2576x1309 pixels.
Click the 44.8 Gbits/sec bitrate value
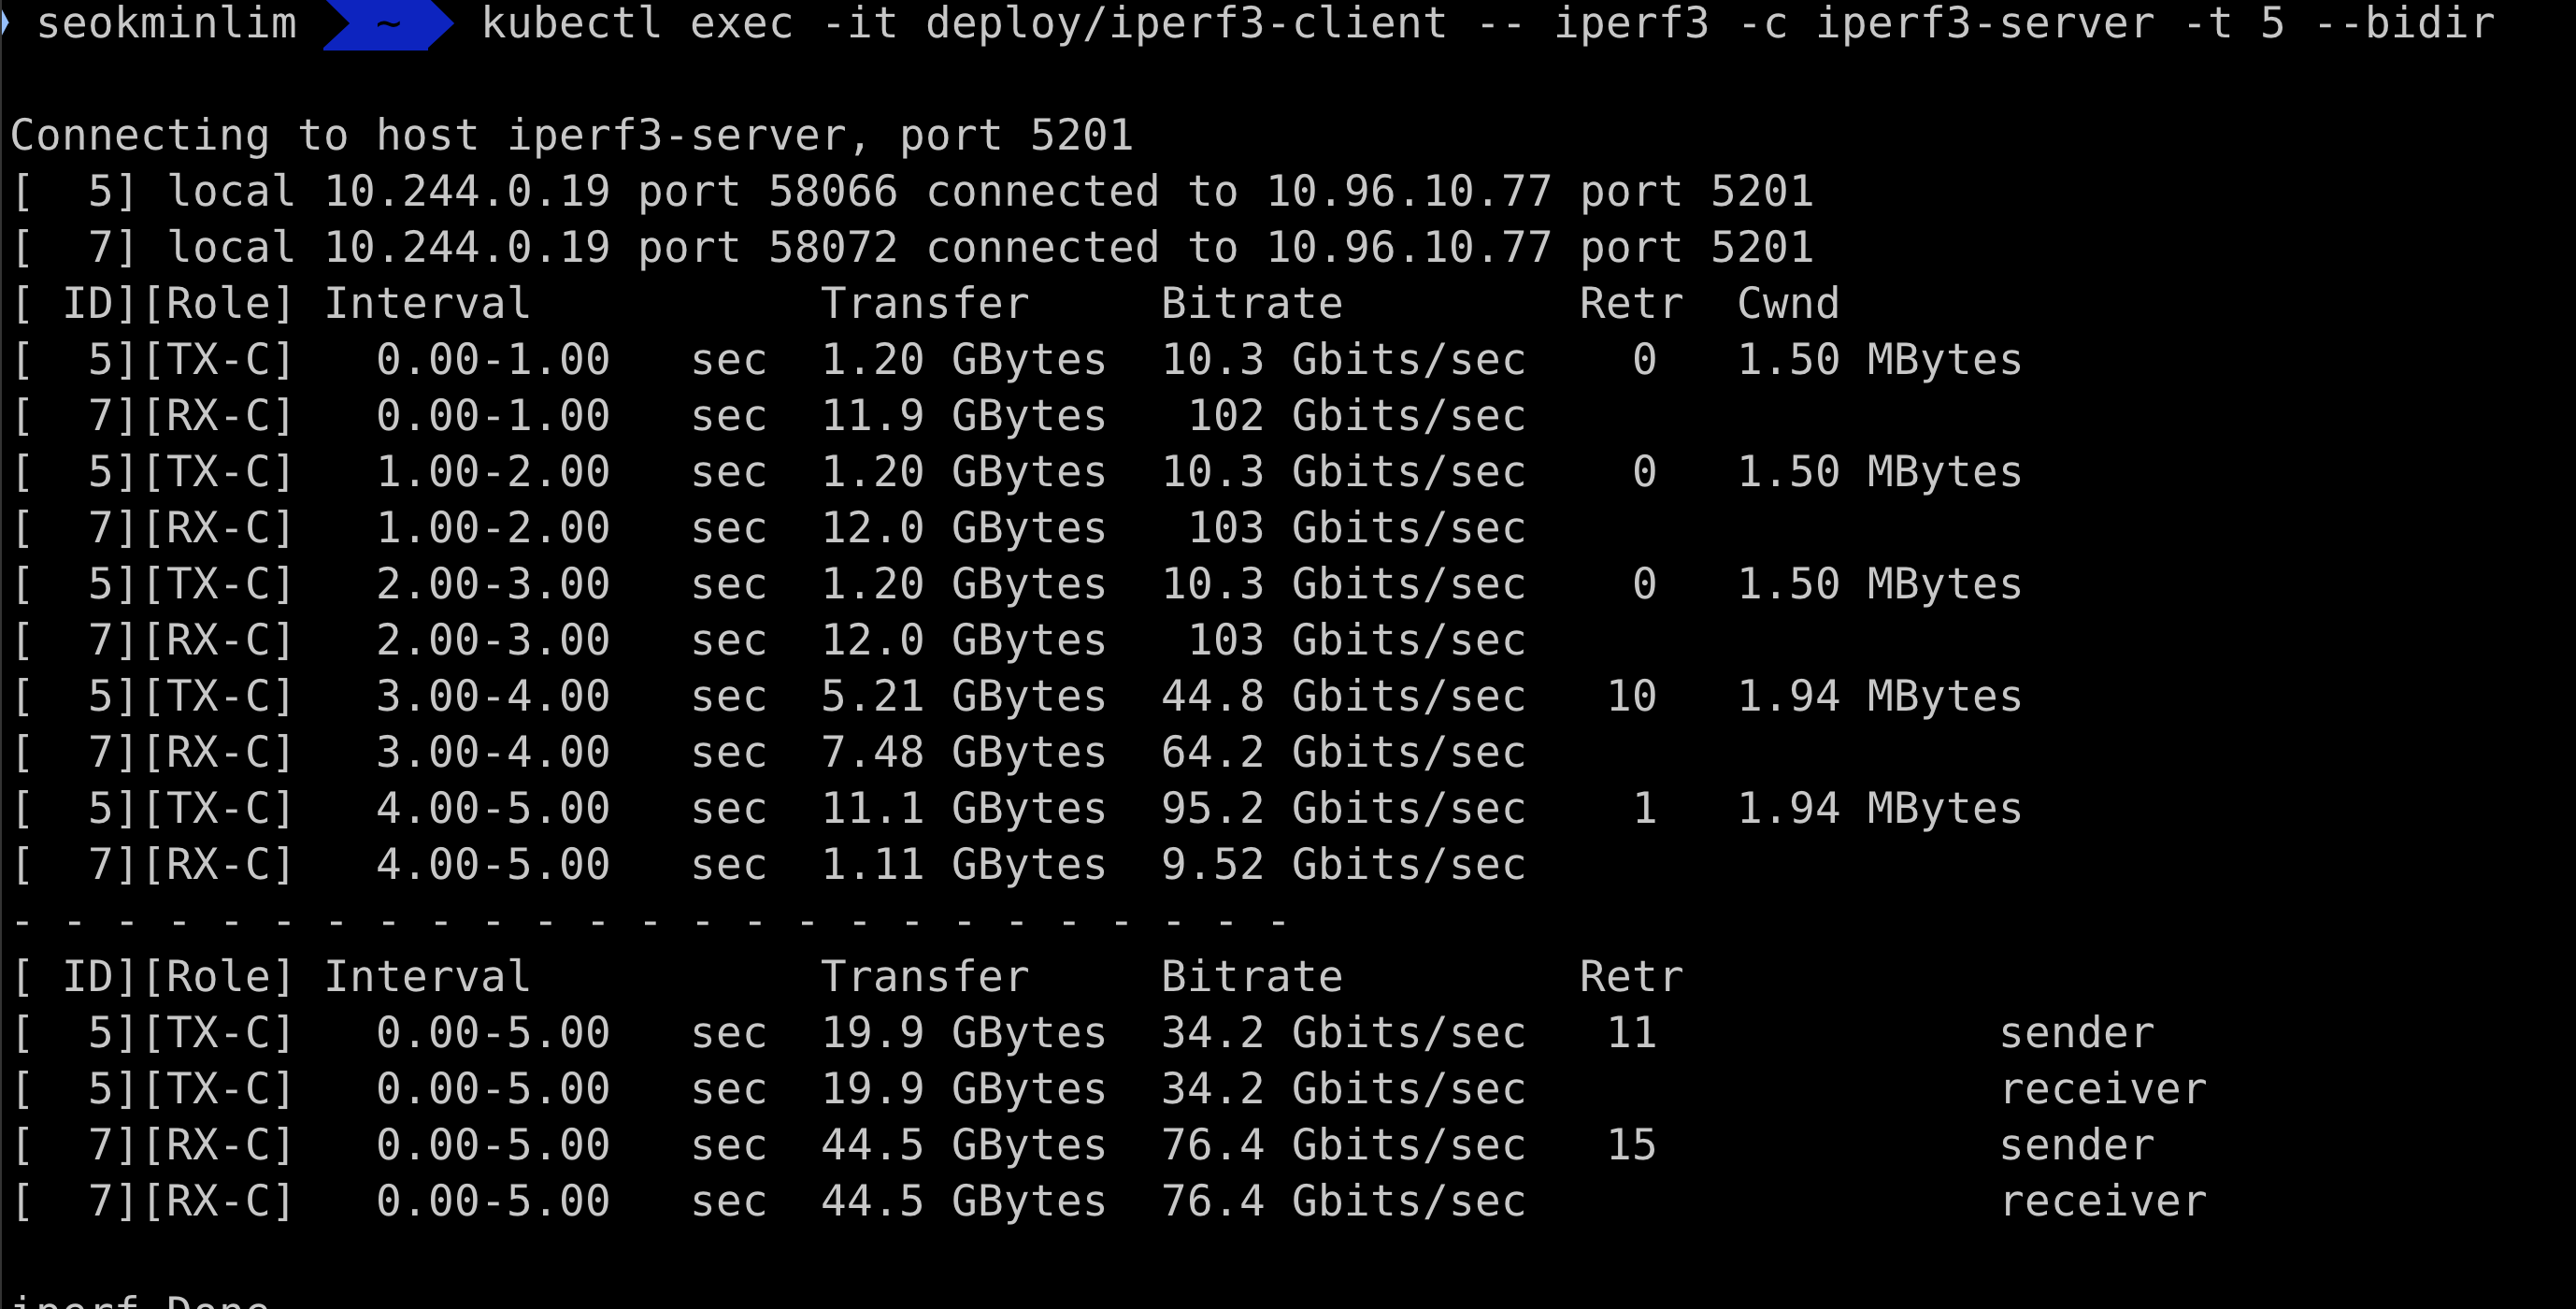click(1342, 696)
